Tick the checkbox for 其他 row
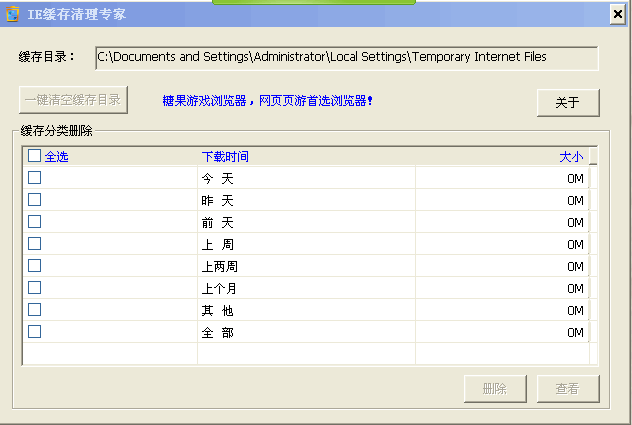This screenshot has height=425, width=632. [x=35, y=310]
